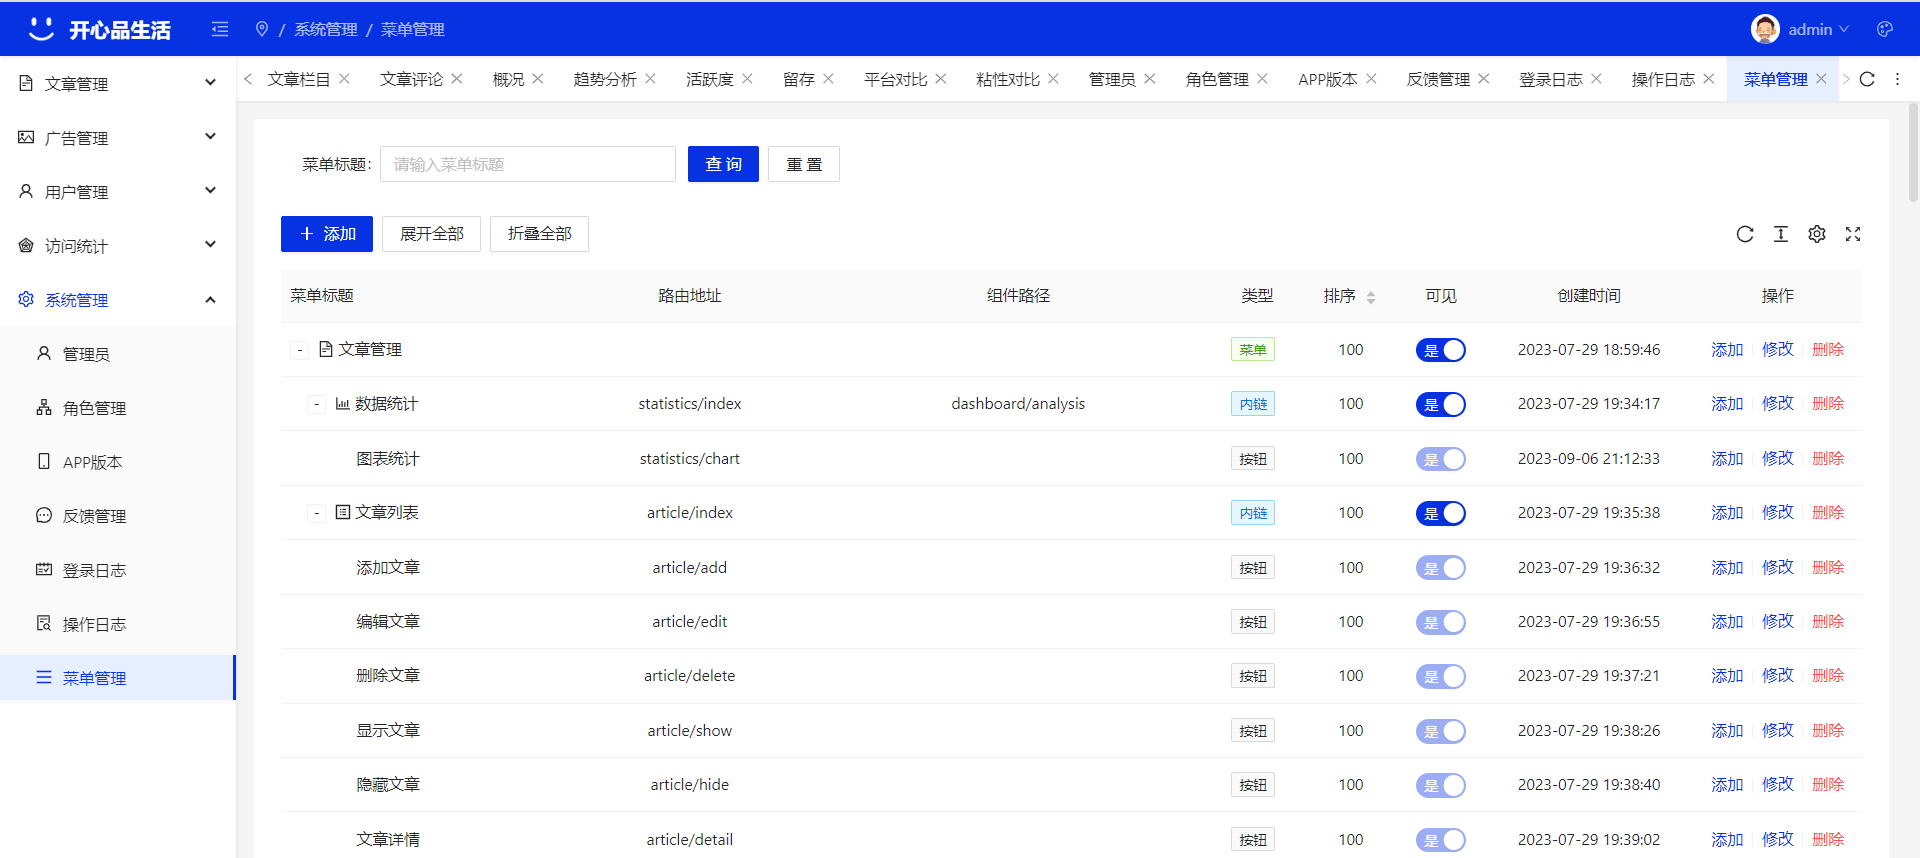This screenshot has height=858, width=1920.
Task: Expand 文章管理 sidebar menu
Action: [x=118, y=83]
